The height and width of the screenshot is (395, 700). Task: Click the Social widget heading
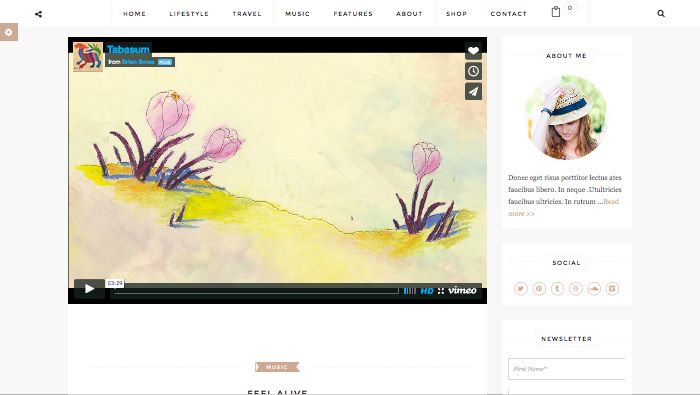pyautogui.click(x=566, y=263)
